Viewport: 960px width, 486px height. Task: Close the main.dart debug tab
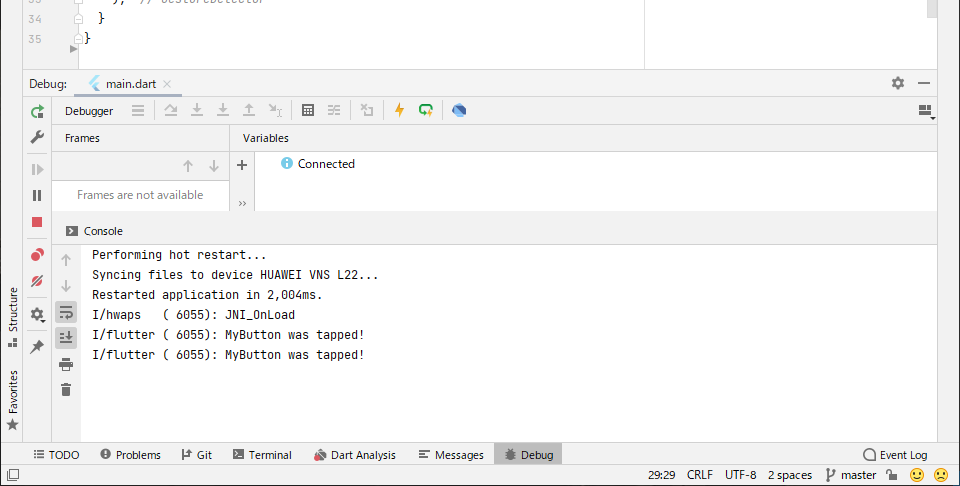167,84
